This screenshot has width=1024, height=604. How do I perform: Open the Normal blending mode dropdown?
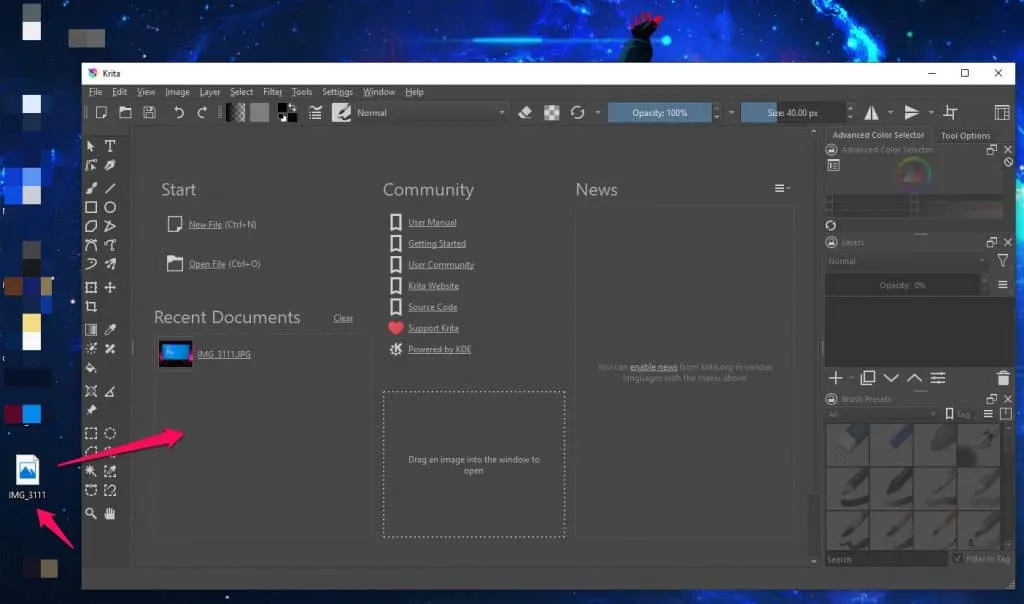[x=430, y=113]
